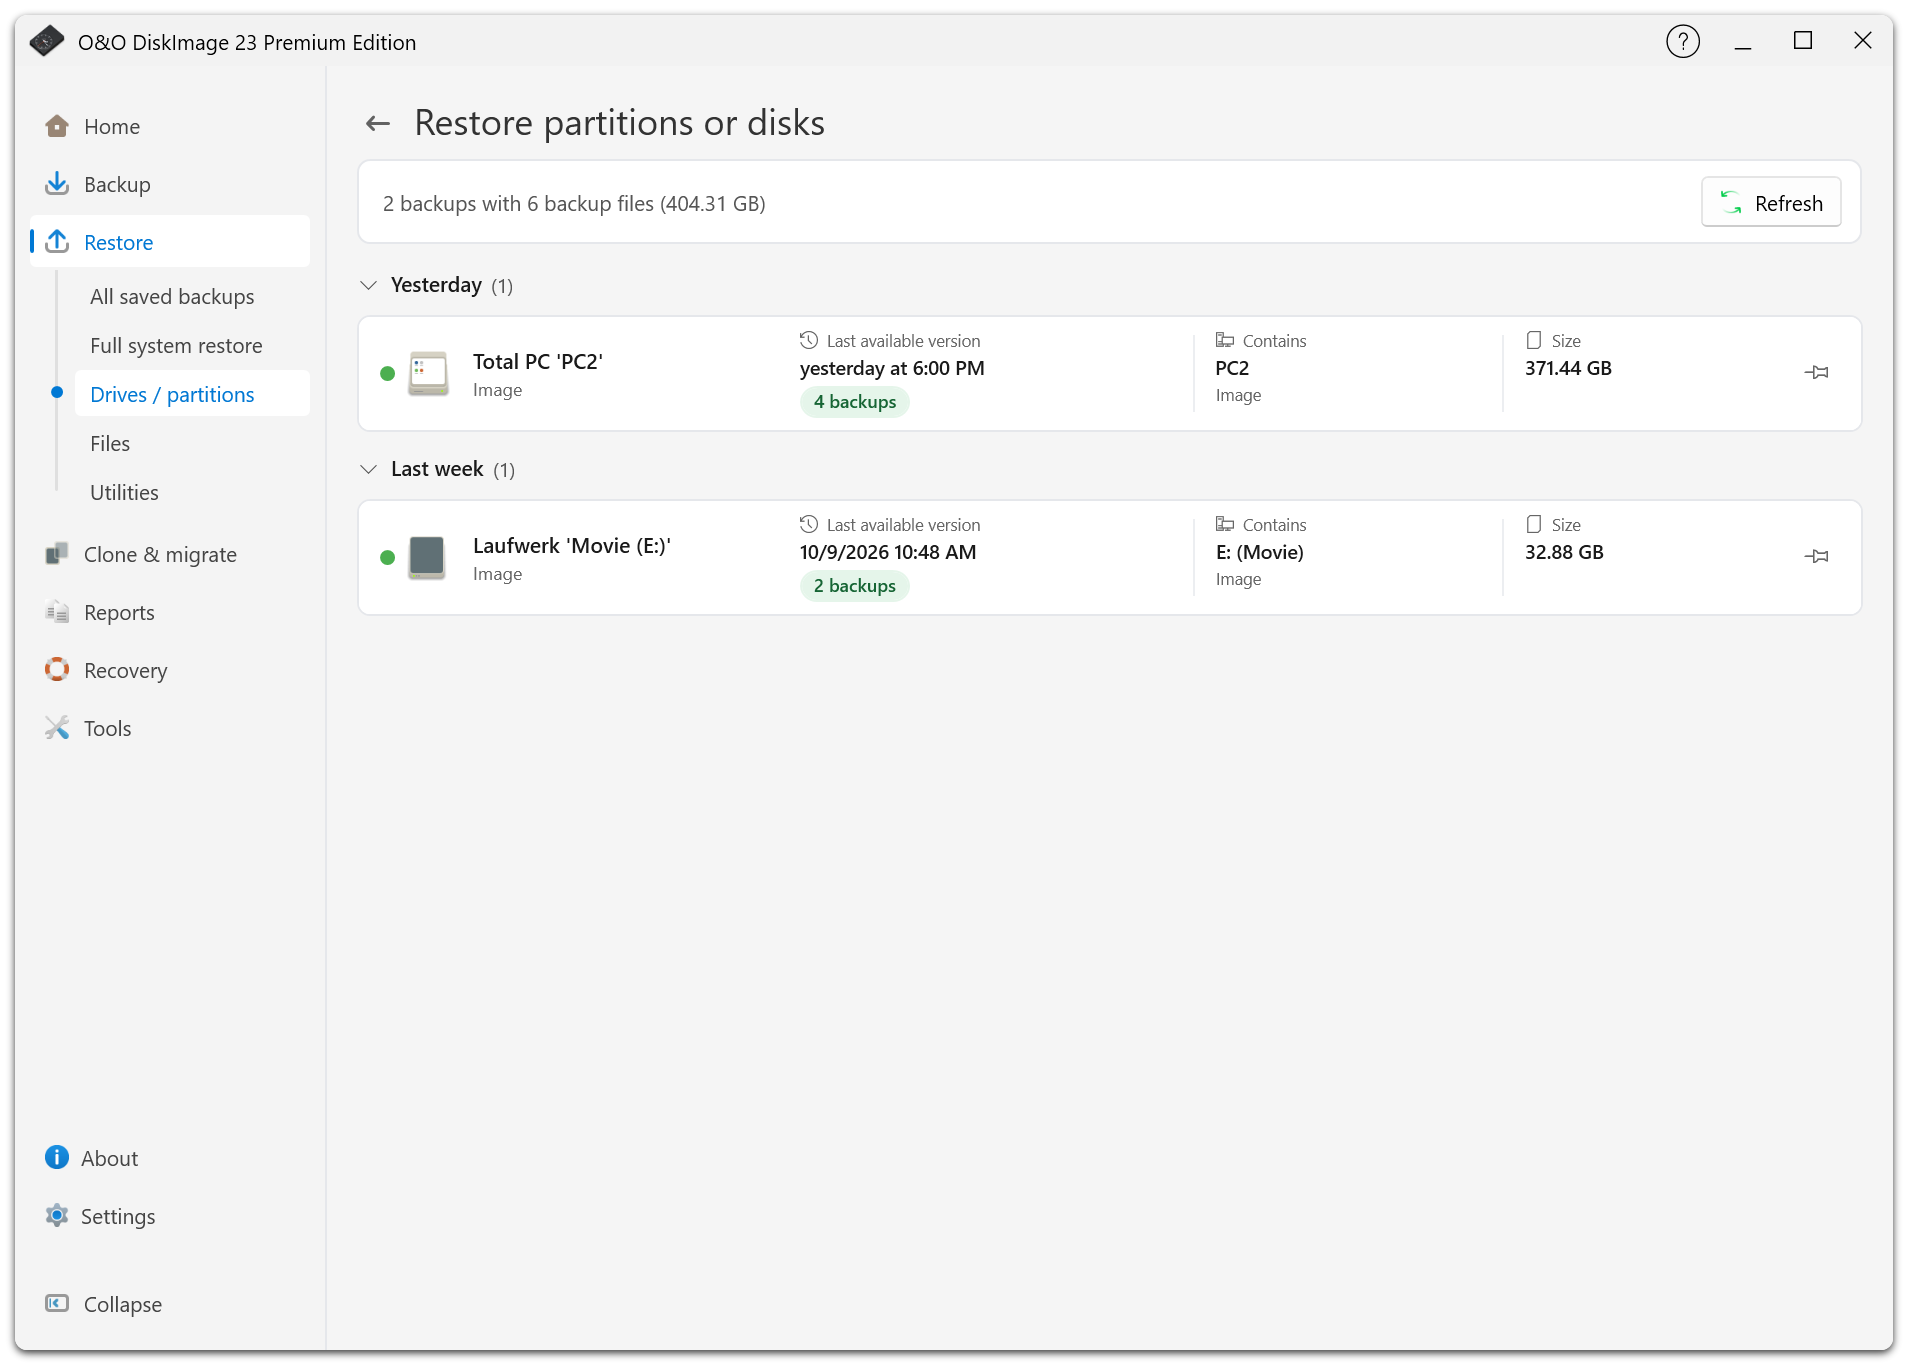Click the Size icon in PC2 row
This screenshot has height=1365, width=1908.
pos(1534,341)
